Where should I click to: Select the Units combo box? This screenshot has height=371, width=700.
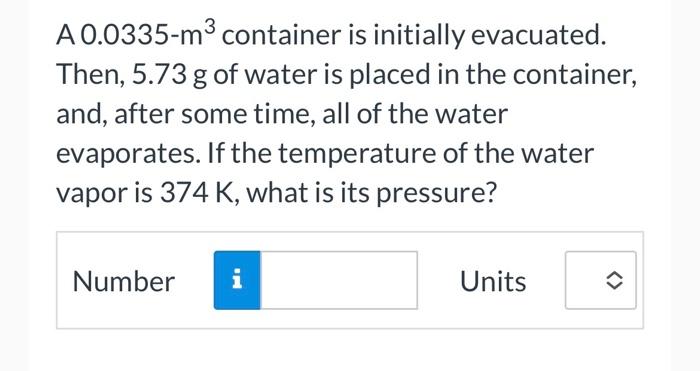click(600, 280)
